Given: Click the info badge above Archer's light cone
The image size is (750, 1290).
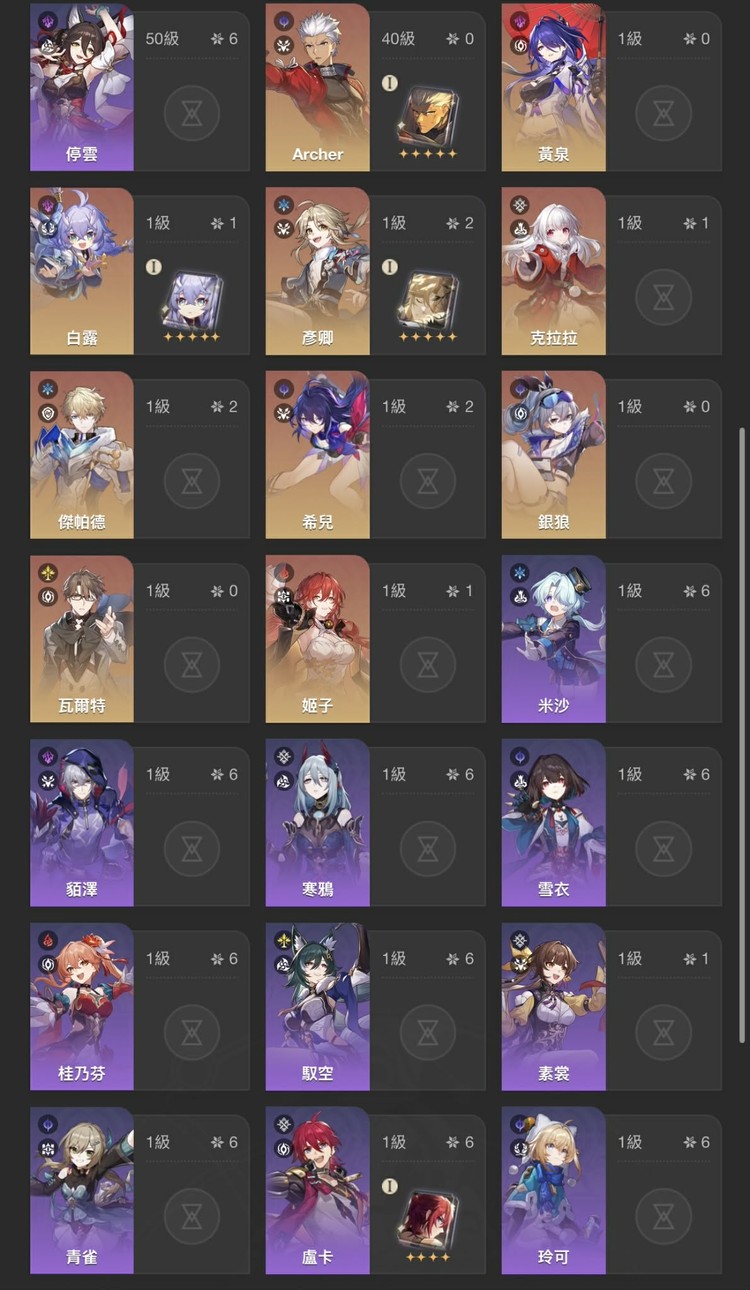Looking at the screenshot, I should click(390, 83).
